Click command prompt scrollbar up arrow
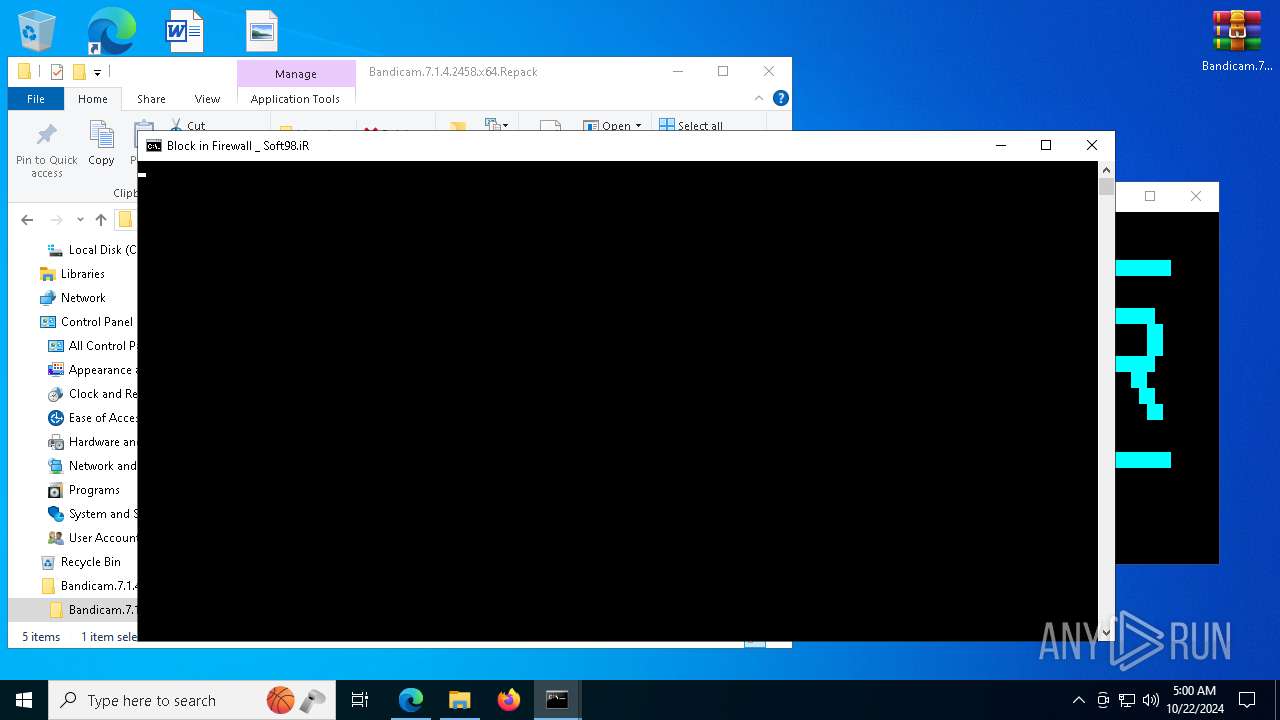 (1106, 170)
